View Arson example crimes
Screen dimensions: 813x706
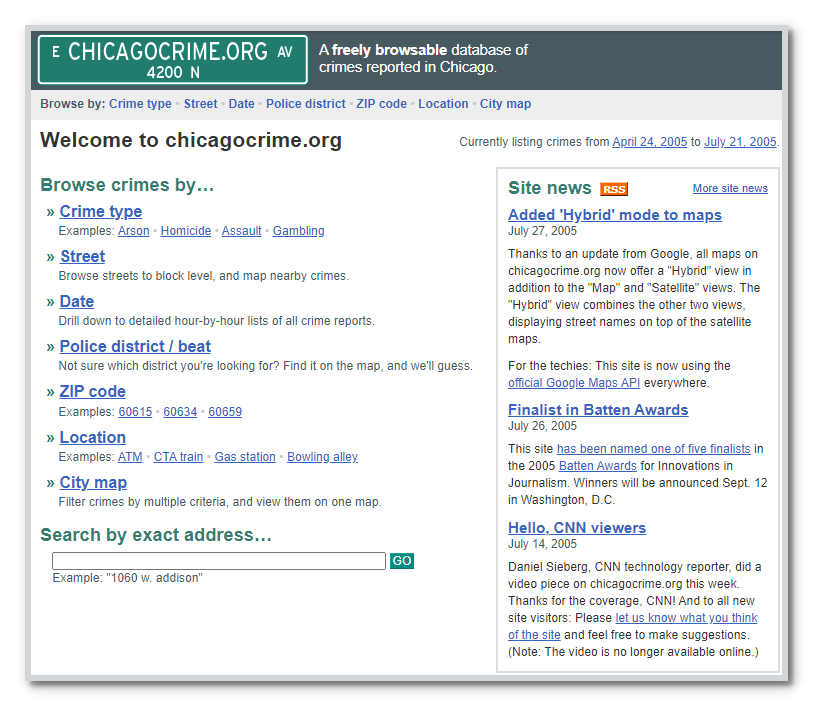coord(134,231)
